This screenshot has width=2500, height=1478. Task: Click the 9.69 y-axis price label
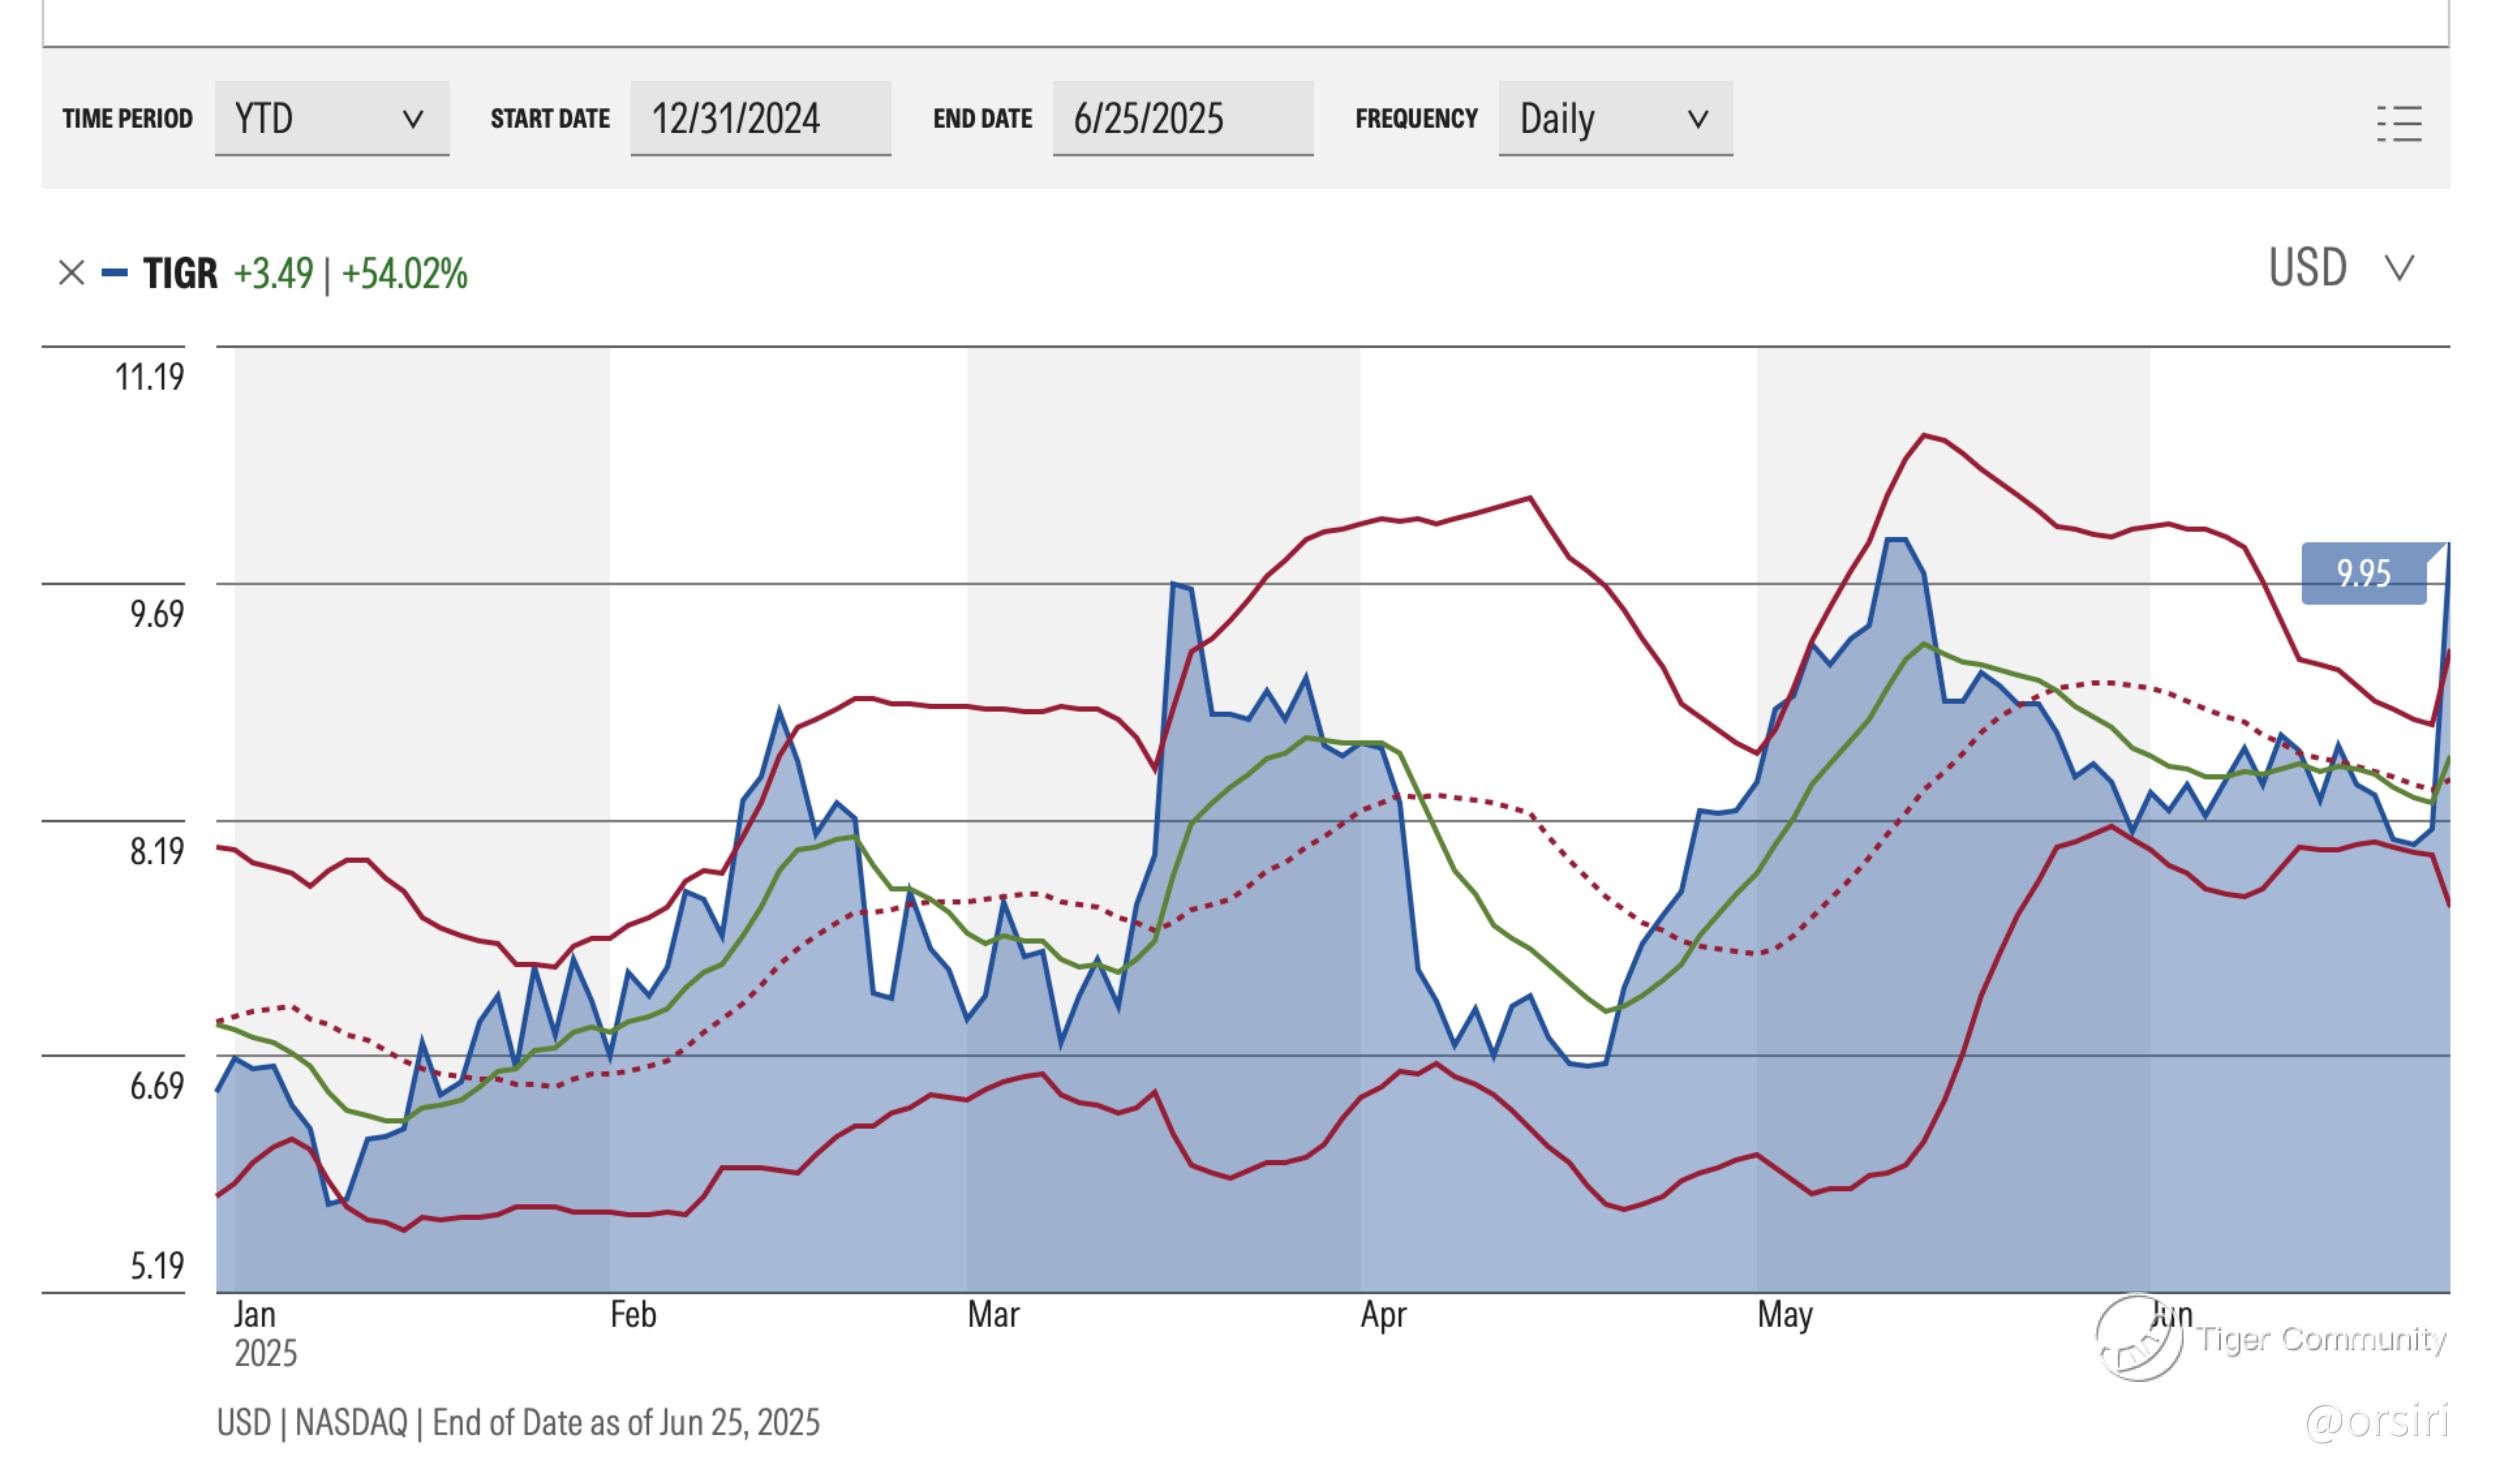click(157, 613)
